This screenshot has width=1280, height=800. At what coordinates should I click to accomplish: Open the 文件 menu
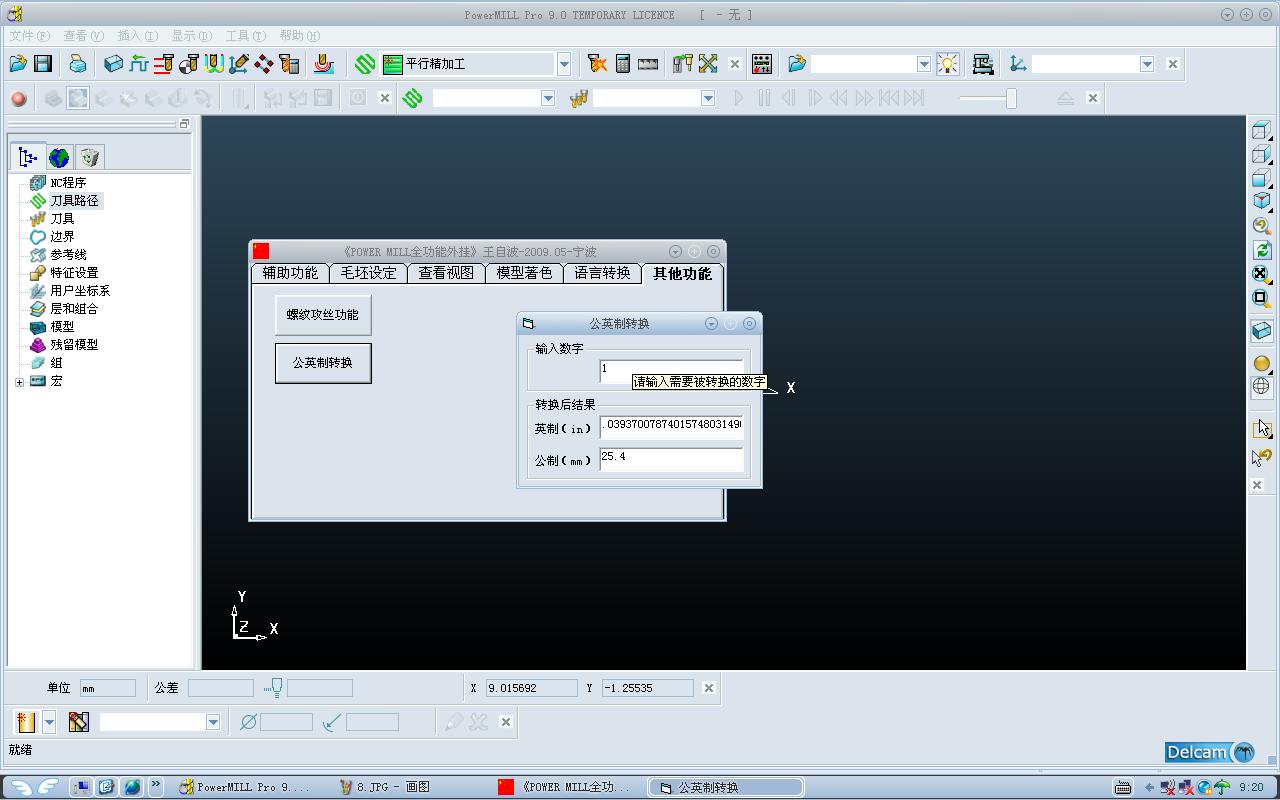pos(29,36)
